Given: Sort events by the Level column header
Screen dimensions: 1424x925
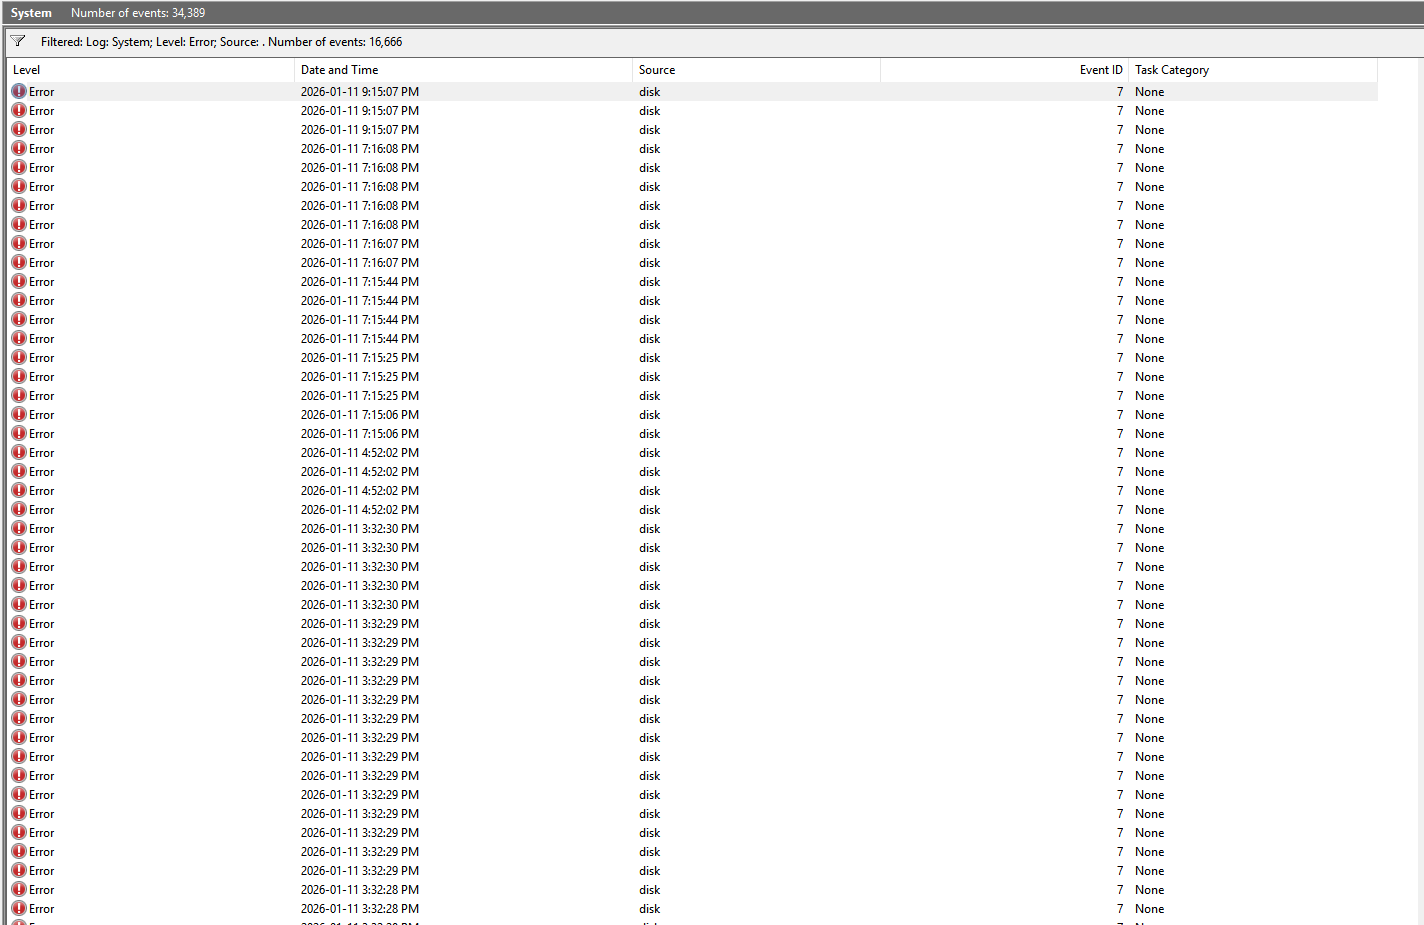Looking at the screenshot, I should 150,70.
